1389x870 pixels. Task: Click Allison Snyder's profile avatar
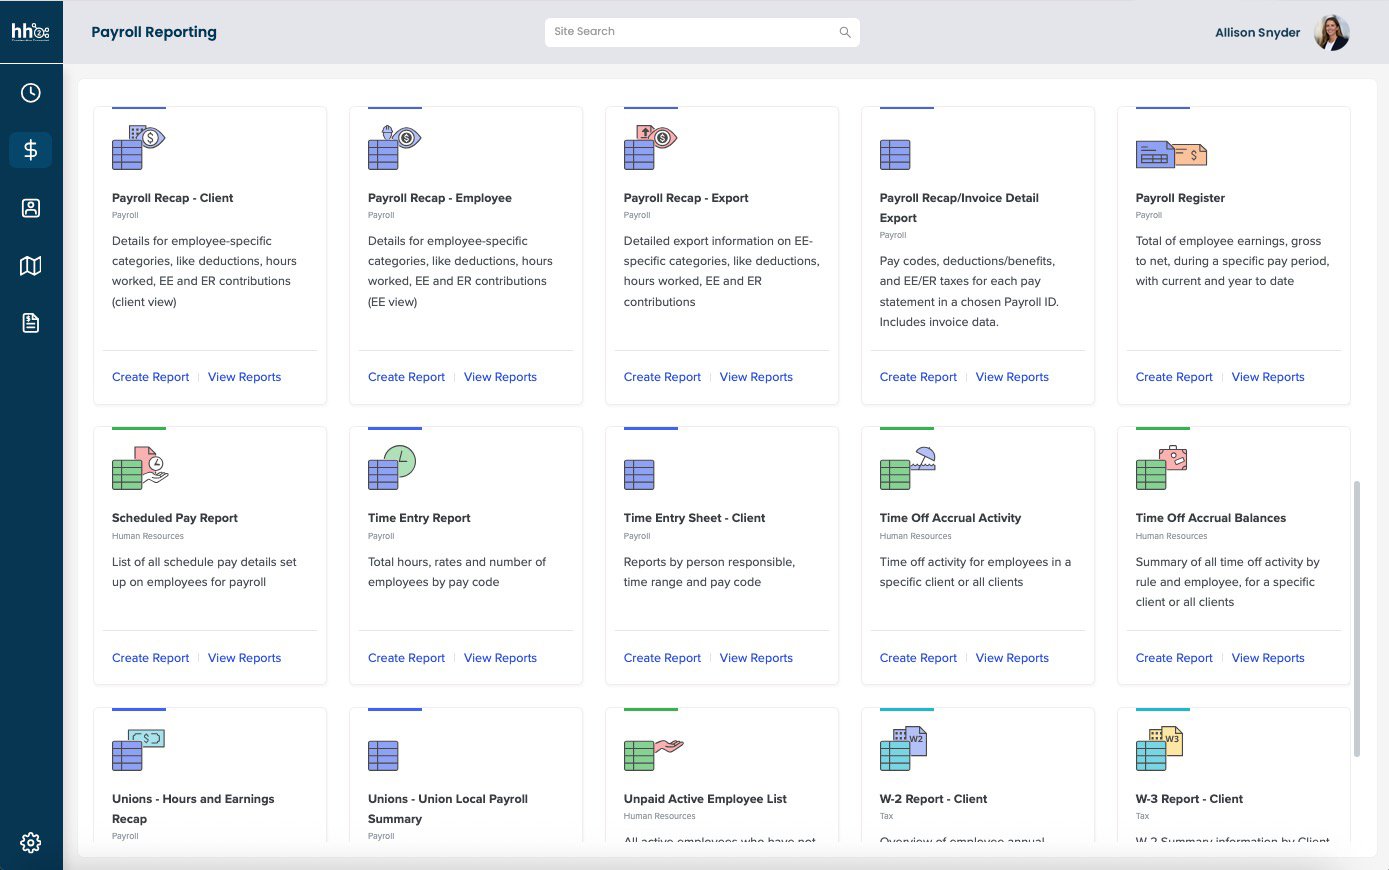click(1331, 32)
